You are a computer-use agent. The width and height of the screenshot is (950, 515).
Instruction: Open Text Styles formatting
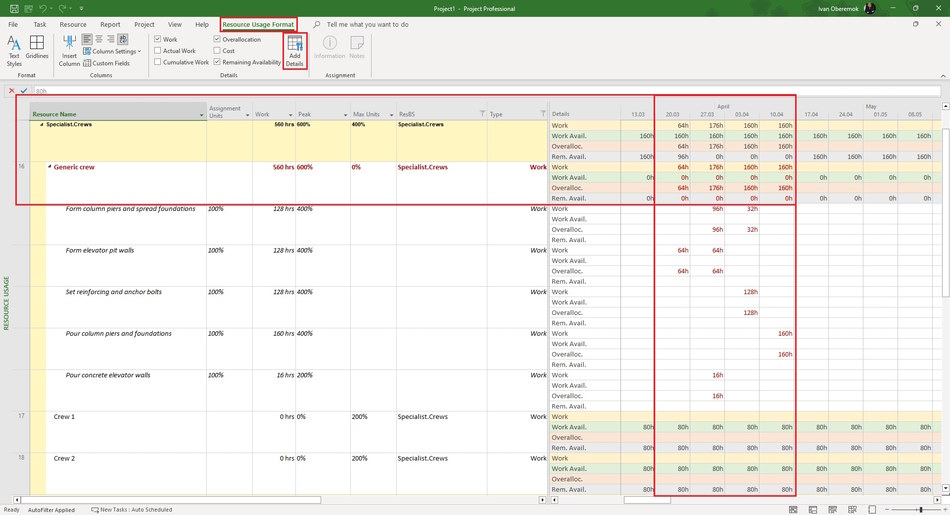coord(14,51)
